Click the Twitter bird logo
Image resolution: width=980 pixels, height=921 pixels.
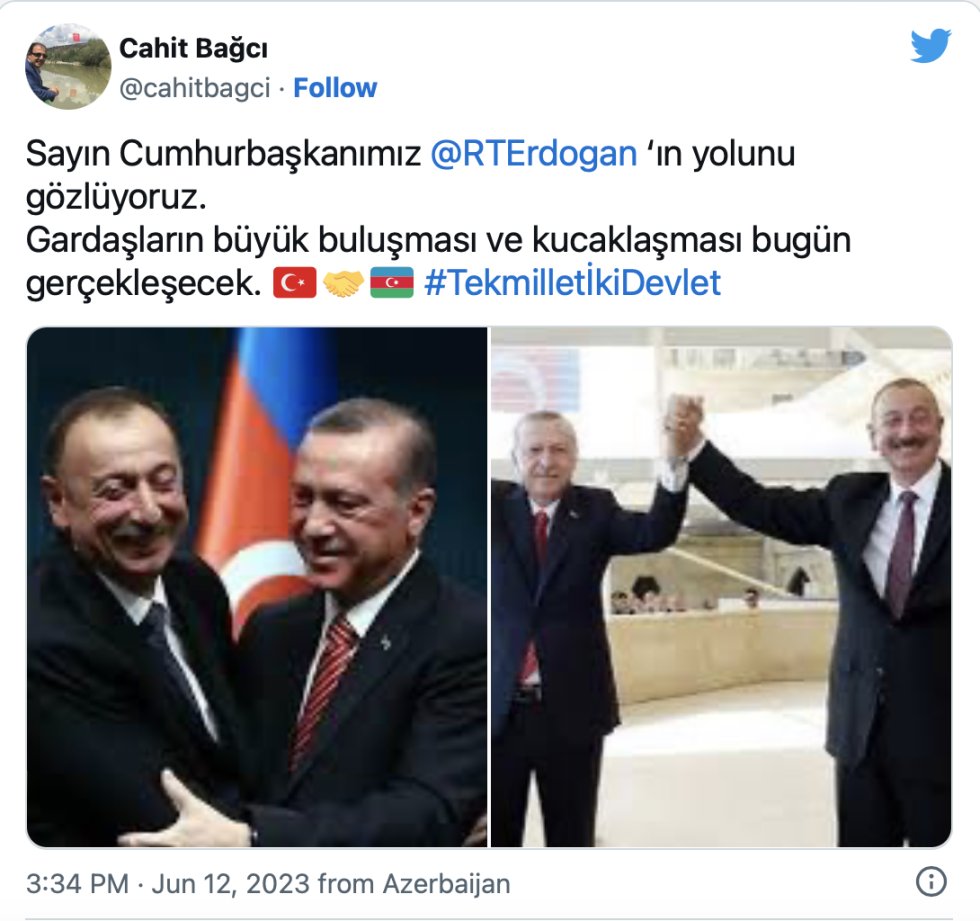pyautogui.click(x=931, y=46)
